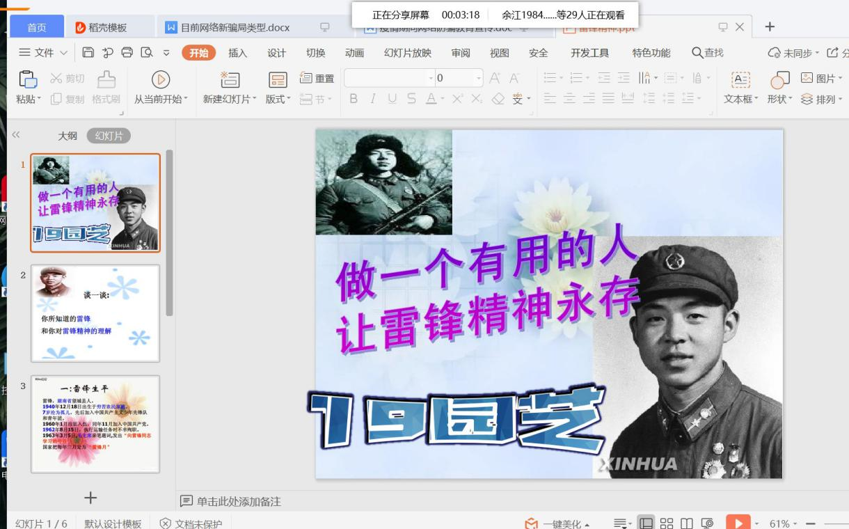Expand the 版式 layout dropdown
The height and width of the screenshot is (529, 849).
pos(277,99)
